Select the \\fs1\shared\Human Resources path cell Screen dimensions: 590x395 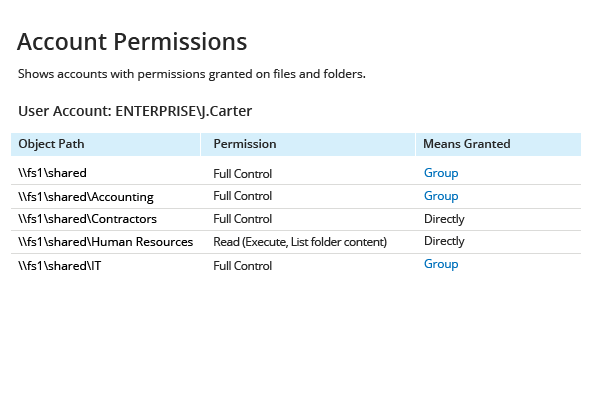[106, 242]
